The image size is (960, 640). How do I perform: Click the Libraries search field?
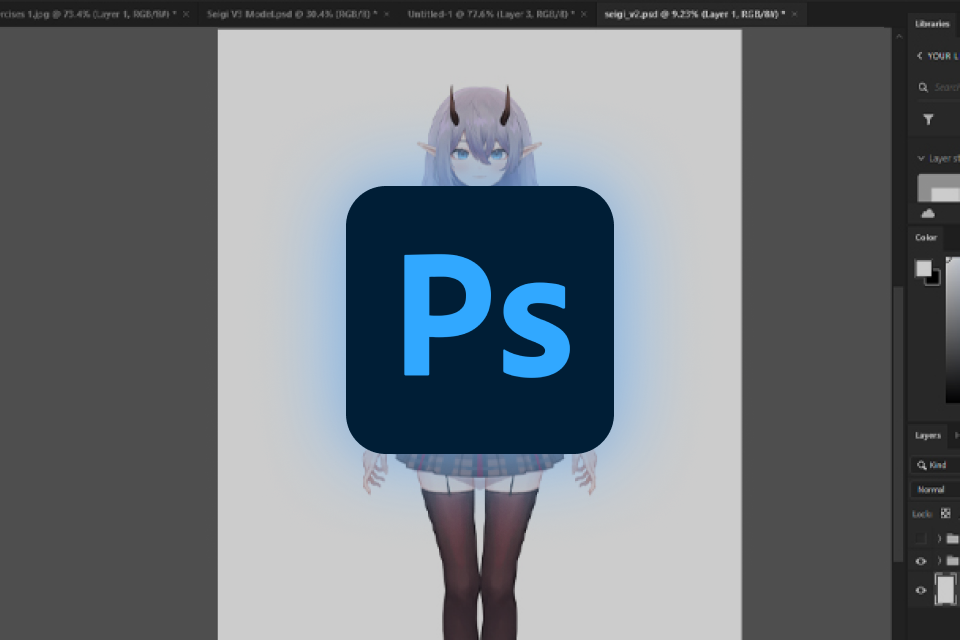click(x=946, y=88)
